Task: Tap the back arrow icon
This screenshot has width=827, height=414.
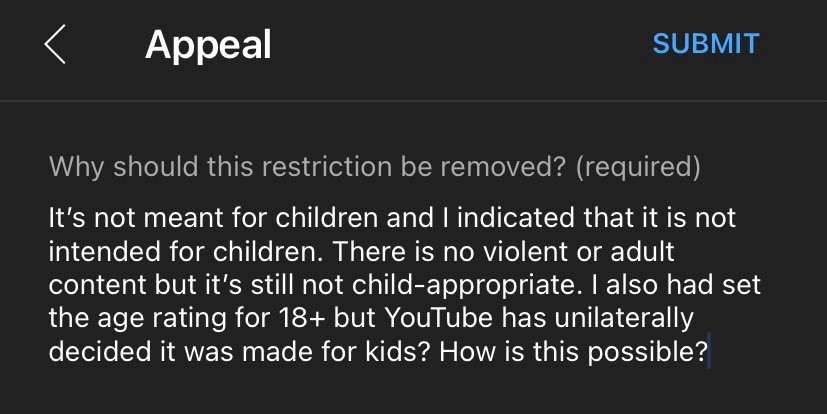Action: (55, 45)
